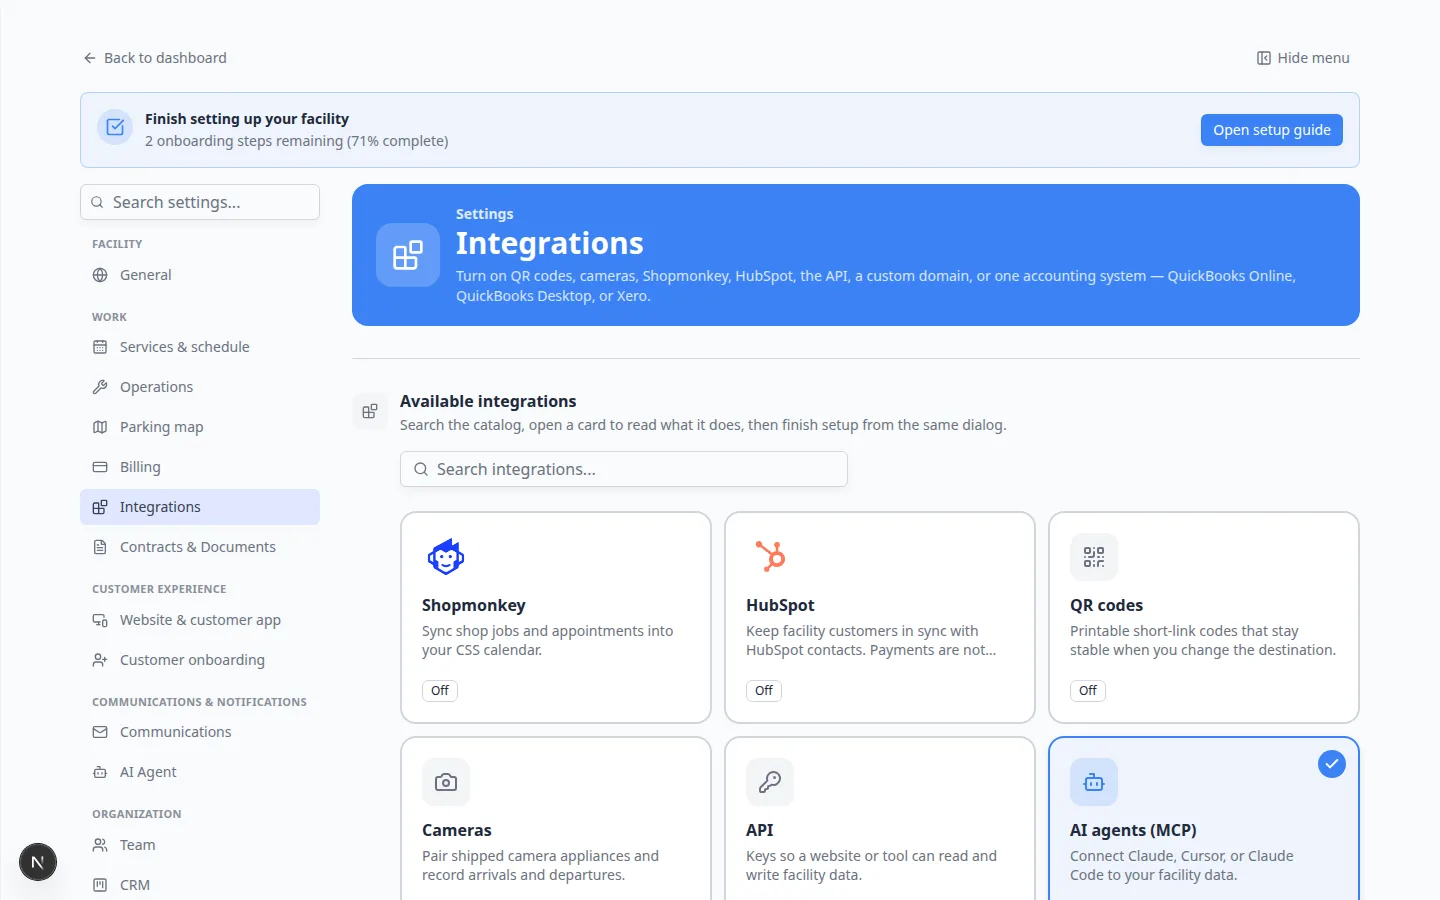Open the Cameras integration card

tap(556, 819)
